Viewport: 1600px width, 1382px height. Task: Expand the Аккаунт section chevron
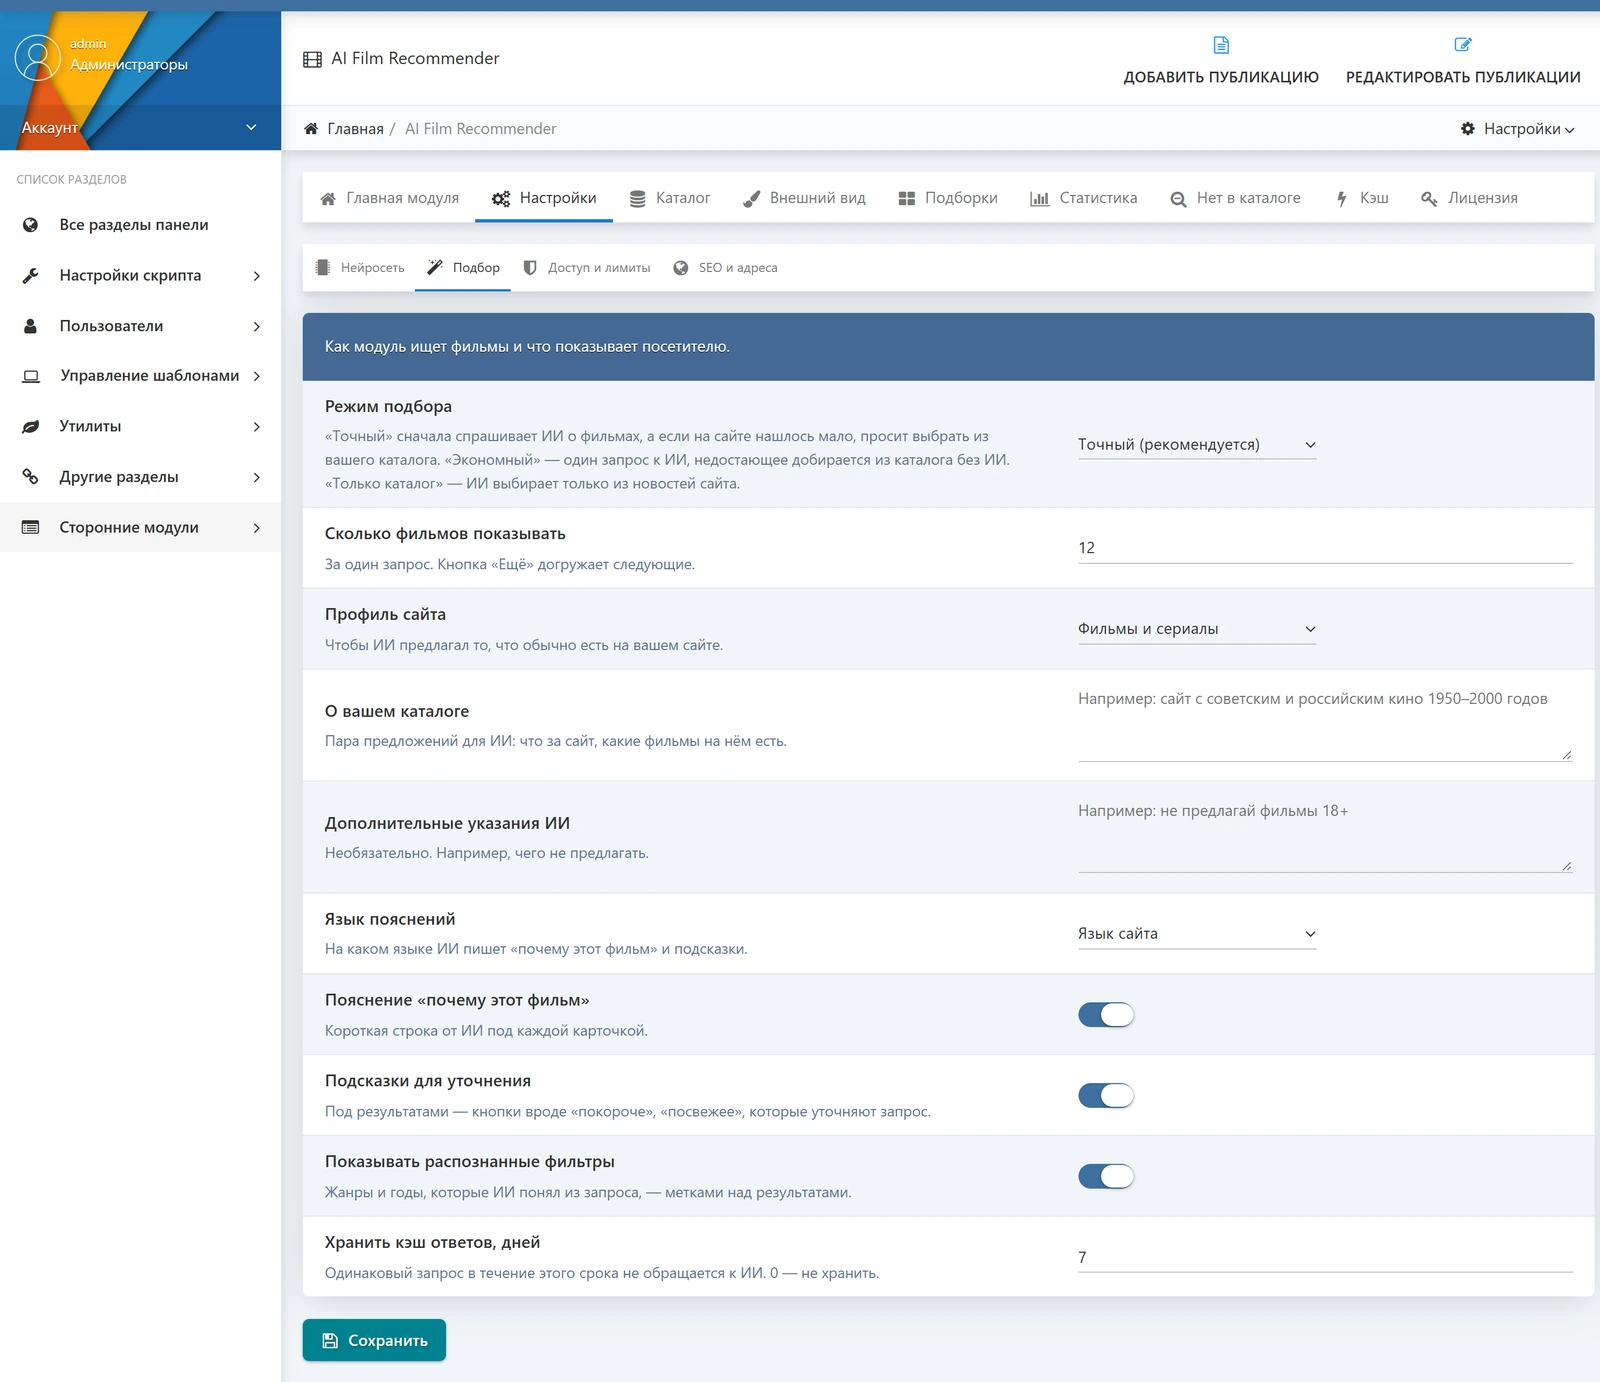251,127
